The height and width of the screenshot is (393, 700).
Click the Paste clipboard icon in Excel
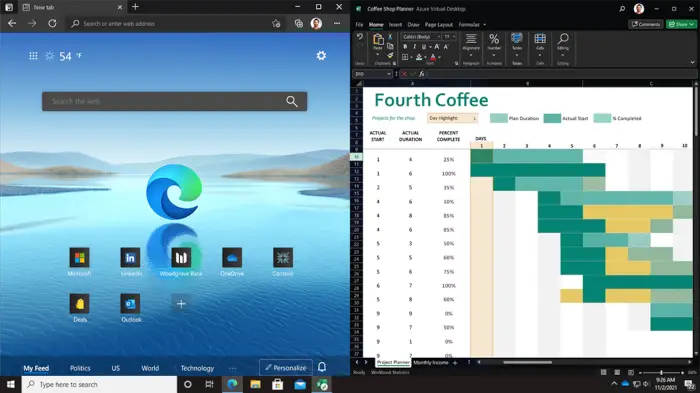coord(378,41)
